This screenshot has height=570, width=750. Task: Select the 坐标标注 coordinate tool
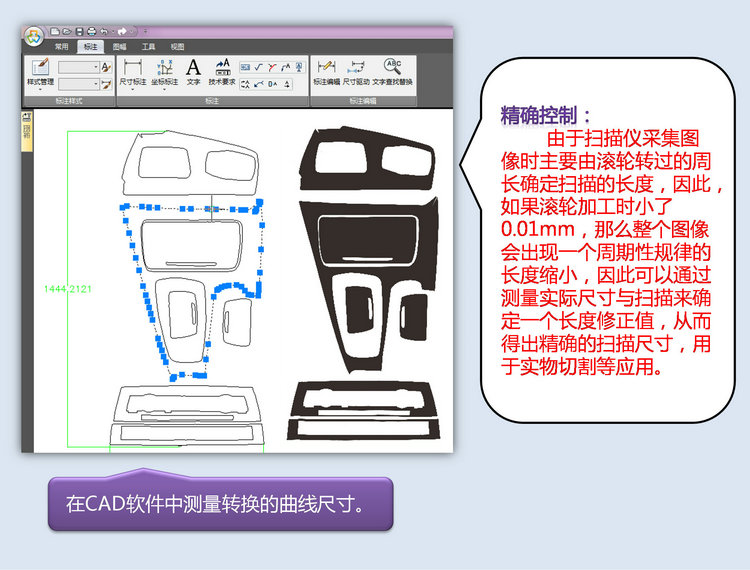(165, 72)
